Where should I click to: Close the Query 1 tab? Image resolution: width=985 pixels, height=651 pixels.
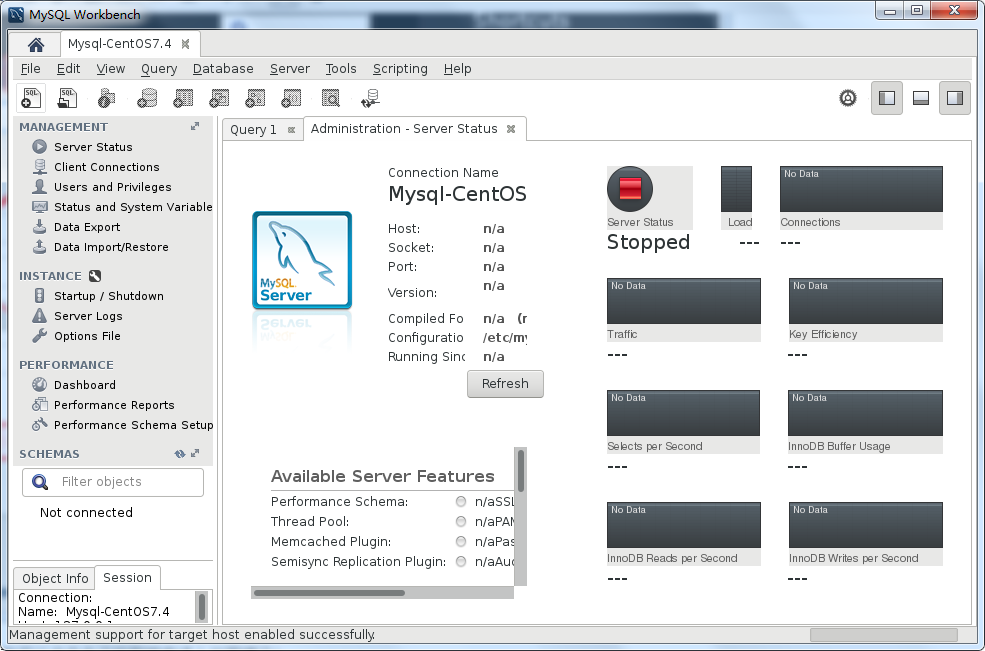[291, 130]
